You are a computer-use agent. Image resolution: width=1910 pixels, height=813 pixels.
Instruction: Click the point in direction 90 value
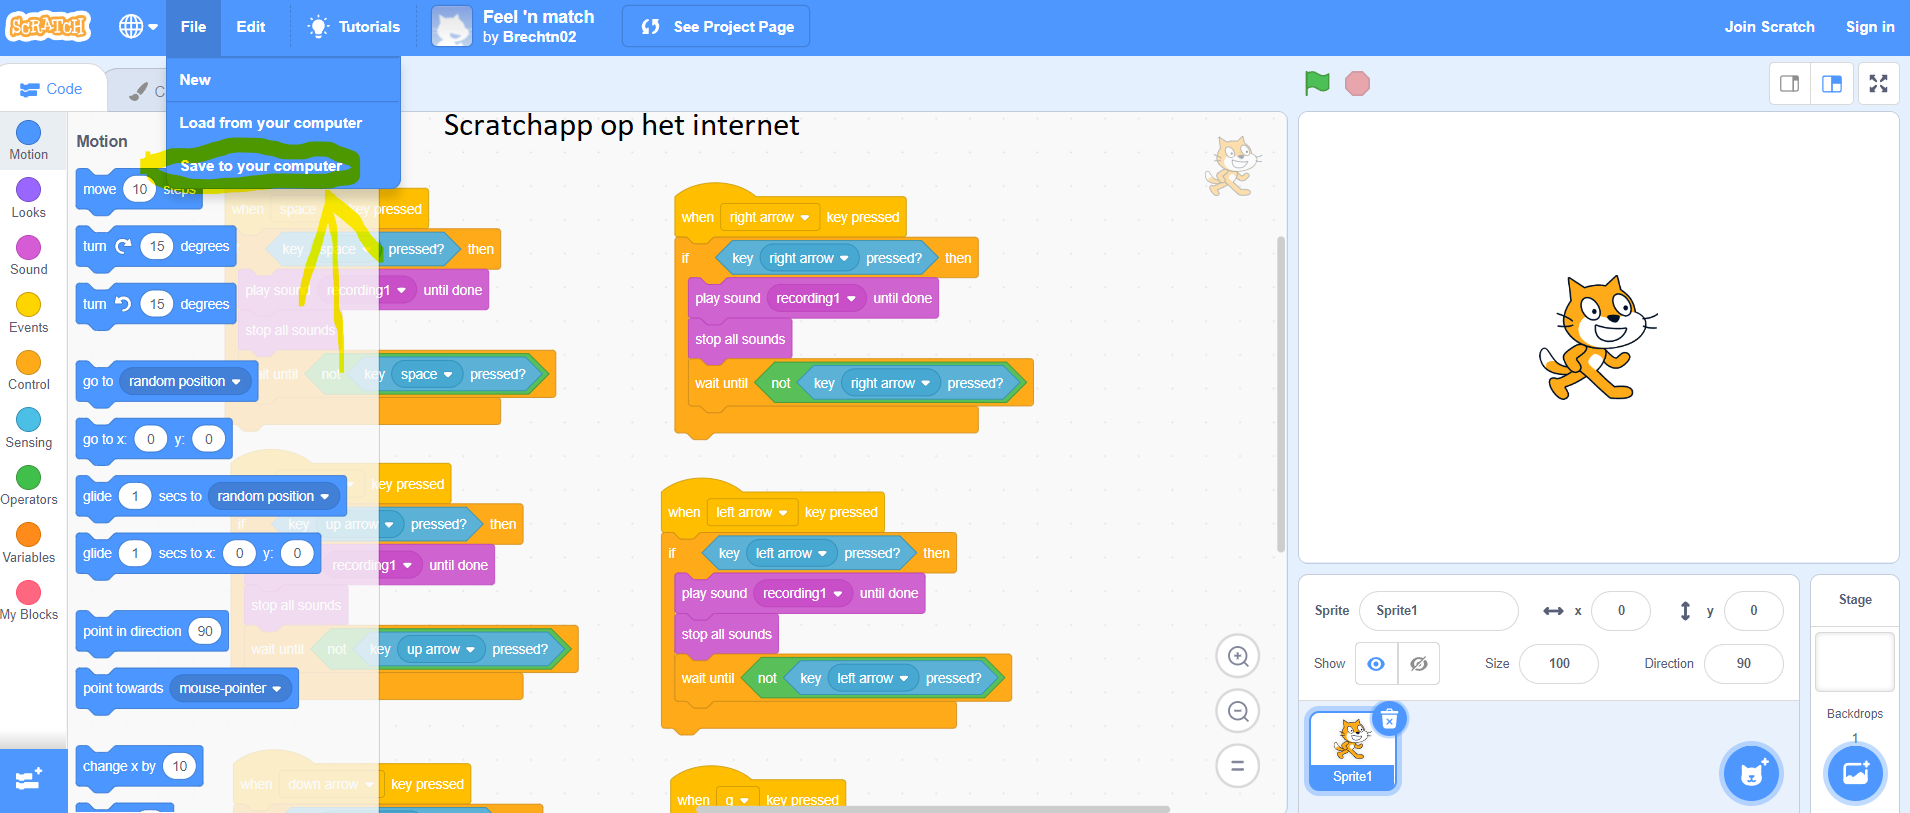tap(205, 631)
